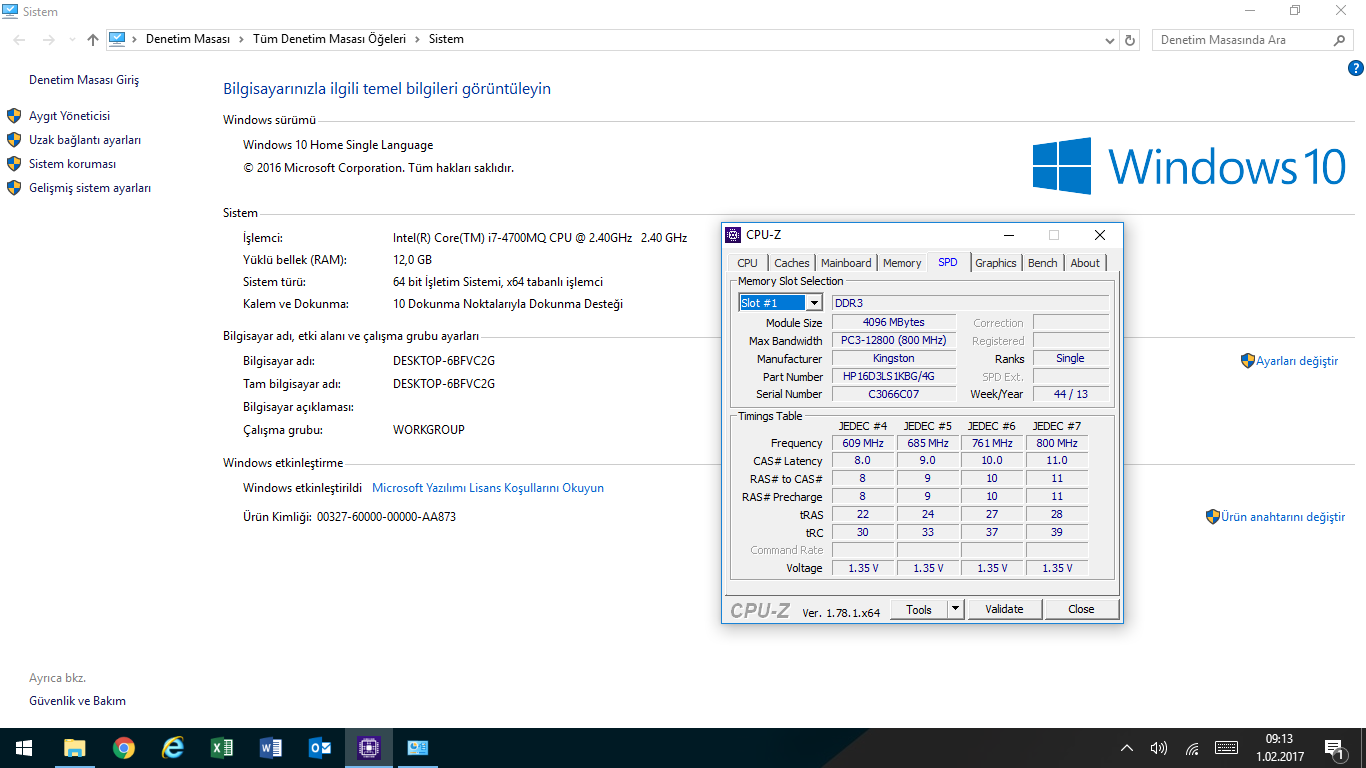The image size is (1366, 768).
Task: Click the C3066C07 serial number field
Action: (893, 394)
